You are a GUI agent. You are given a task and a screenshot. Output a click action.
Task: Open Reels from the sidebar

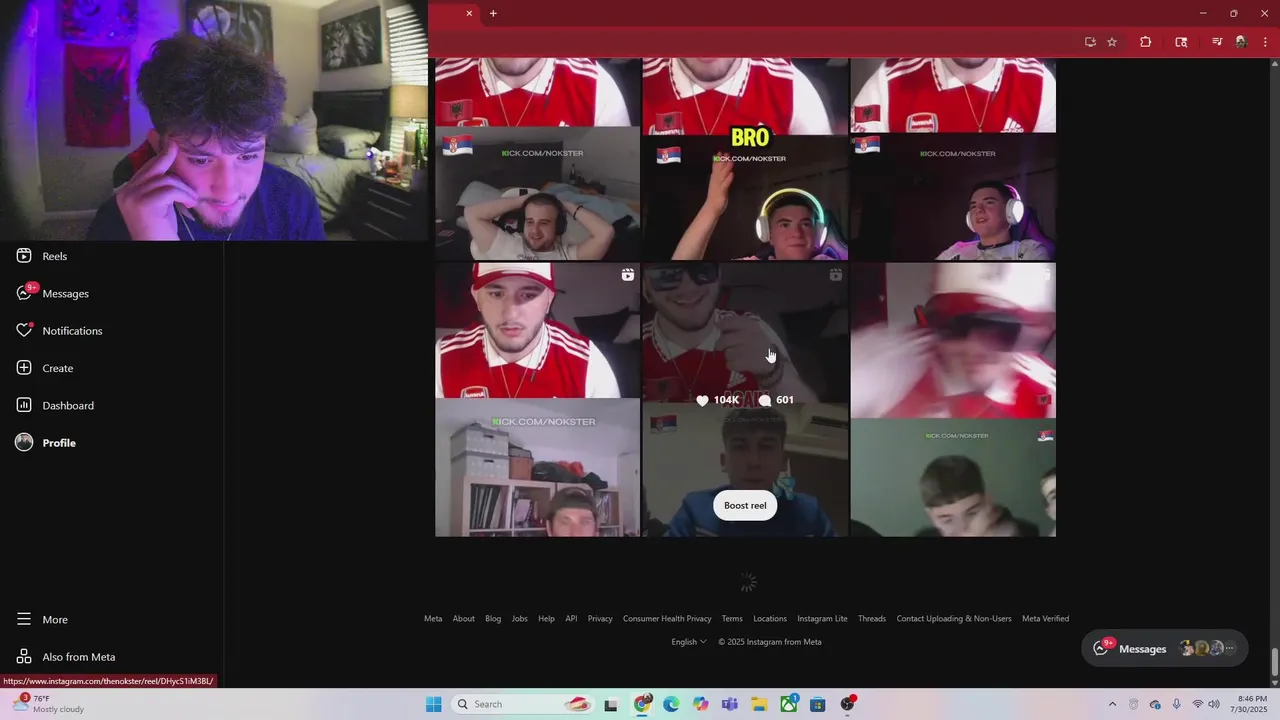pyautogui.click(x=42, y=256)
